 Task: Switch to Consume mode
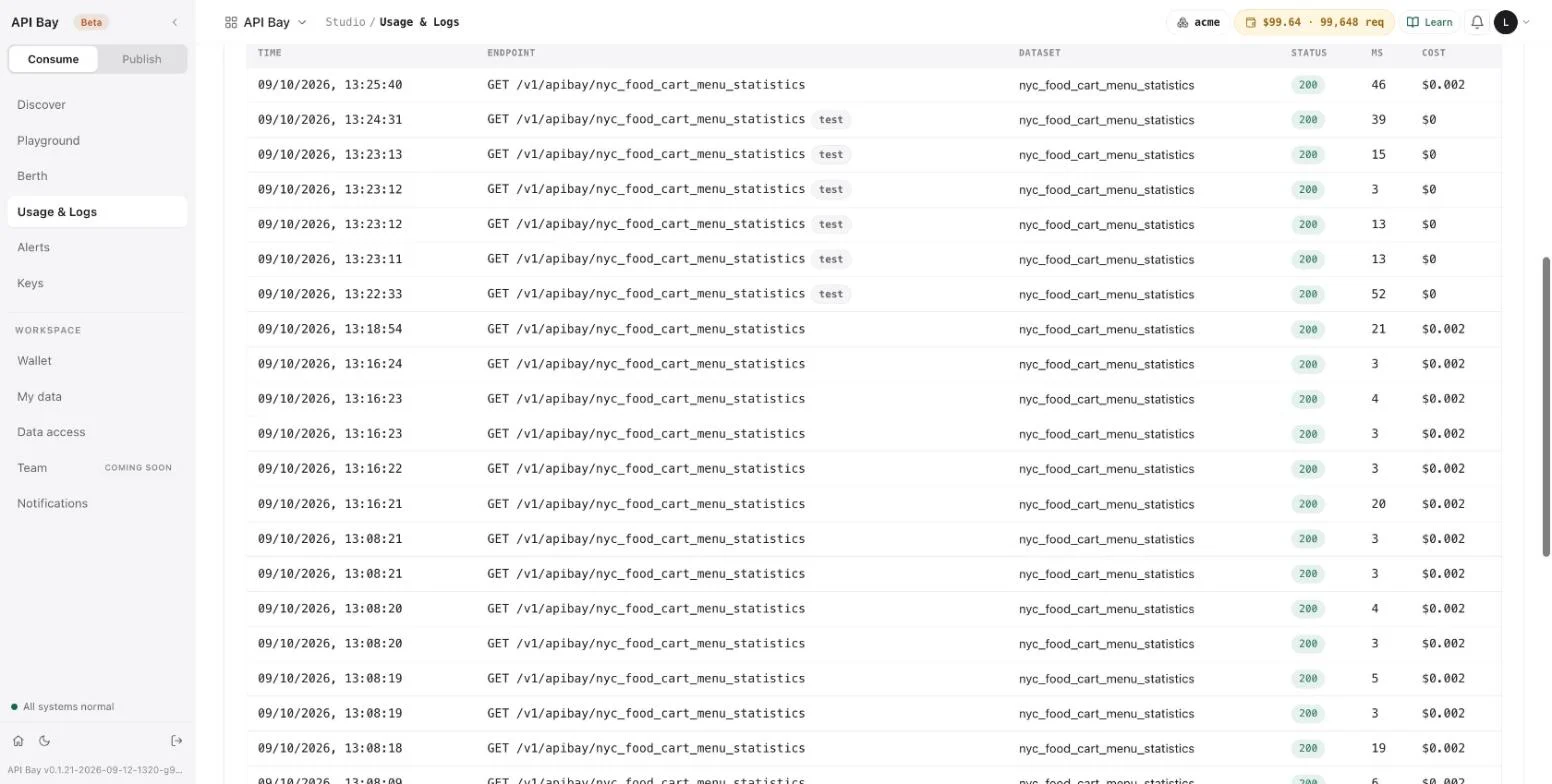(x=53, y=59)
